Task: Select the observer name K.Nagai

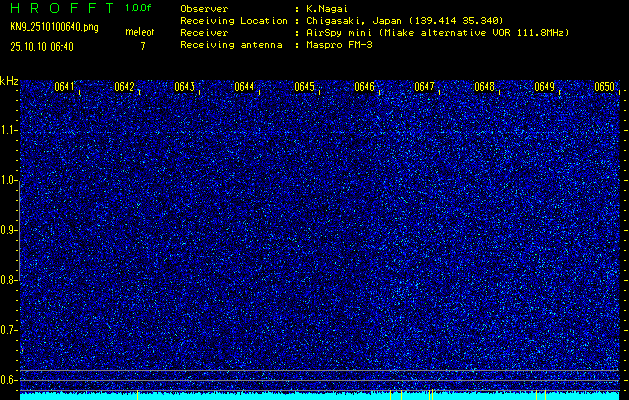Action: coord(328,8)
